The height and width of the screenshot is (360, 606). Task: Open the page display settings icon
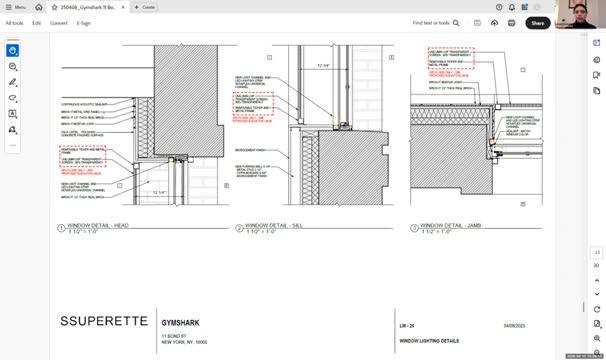coord(597,324)
